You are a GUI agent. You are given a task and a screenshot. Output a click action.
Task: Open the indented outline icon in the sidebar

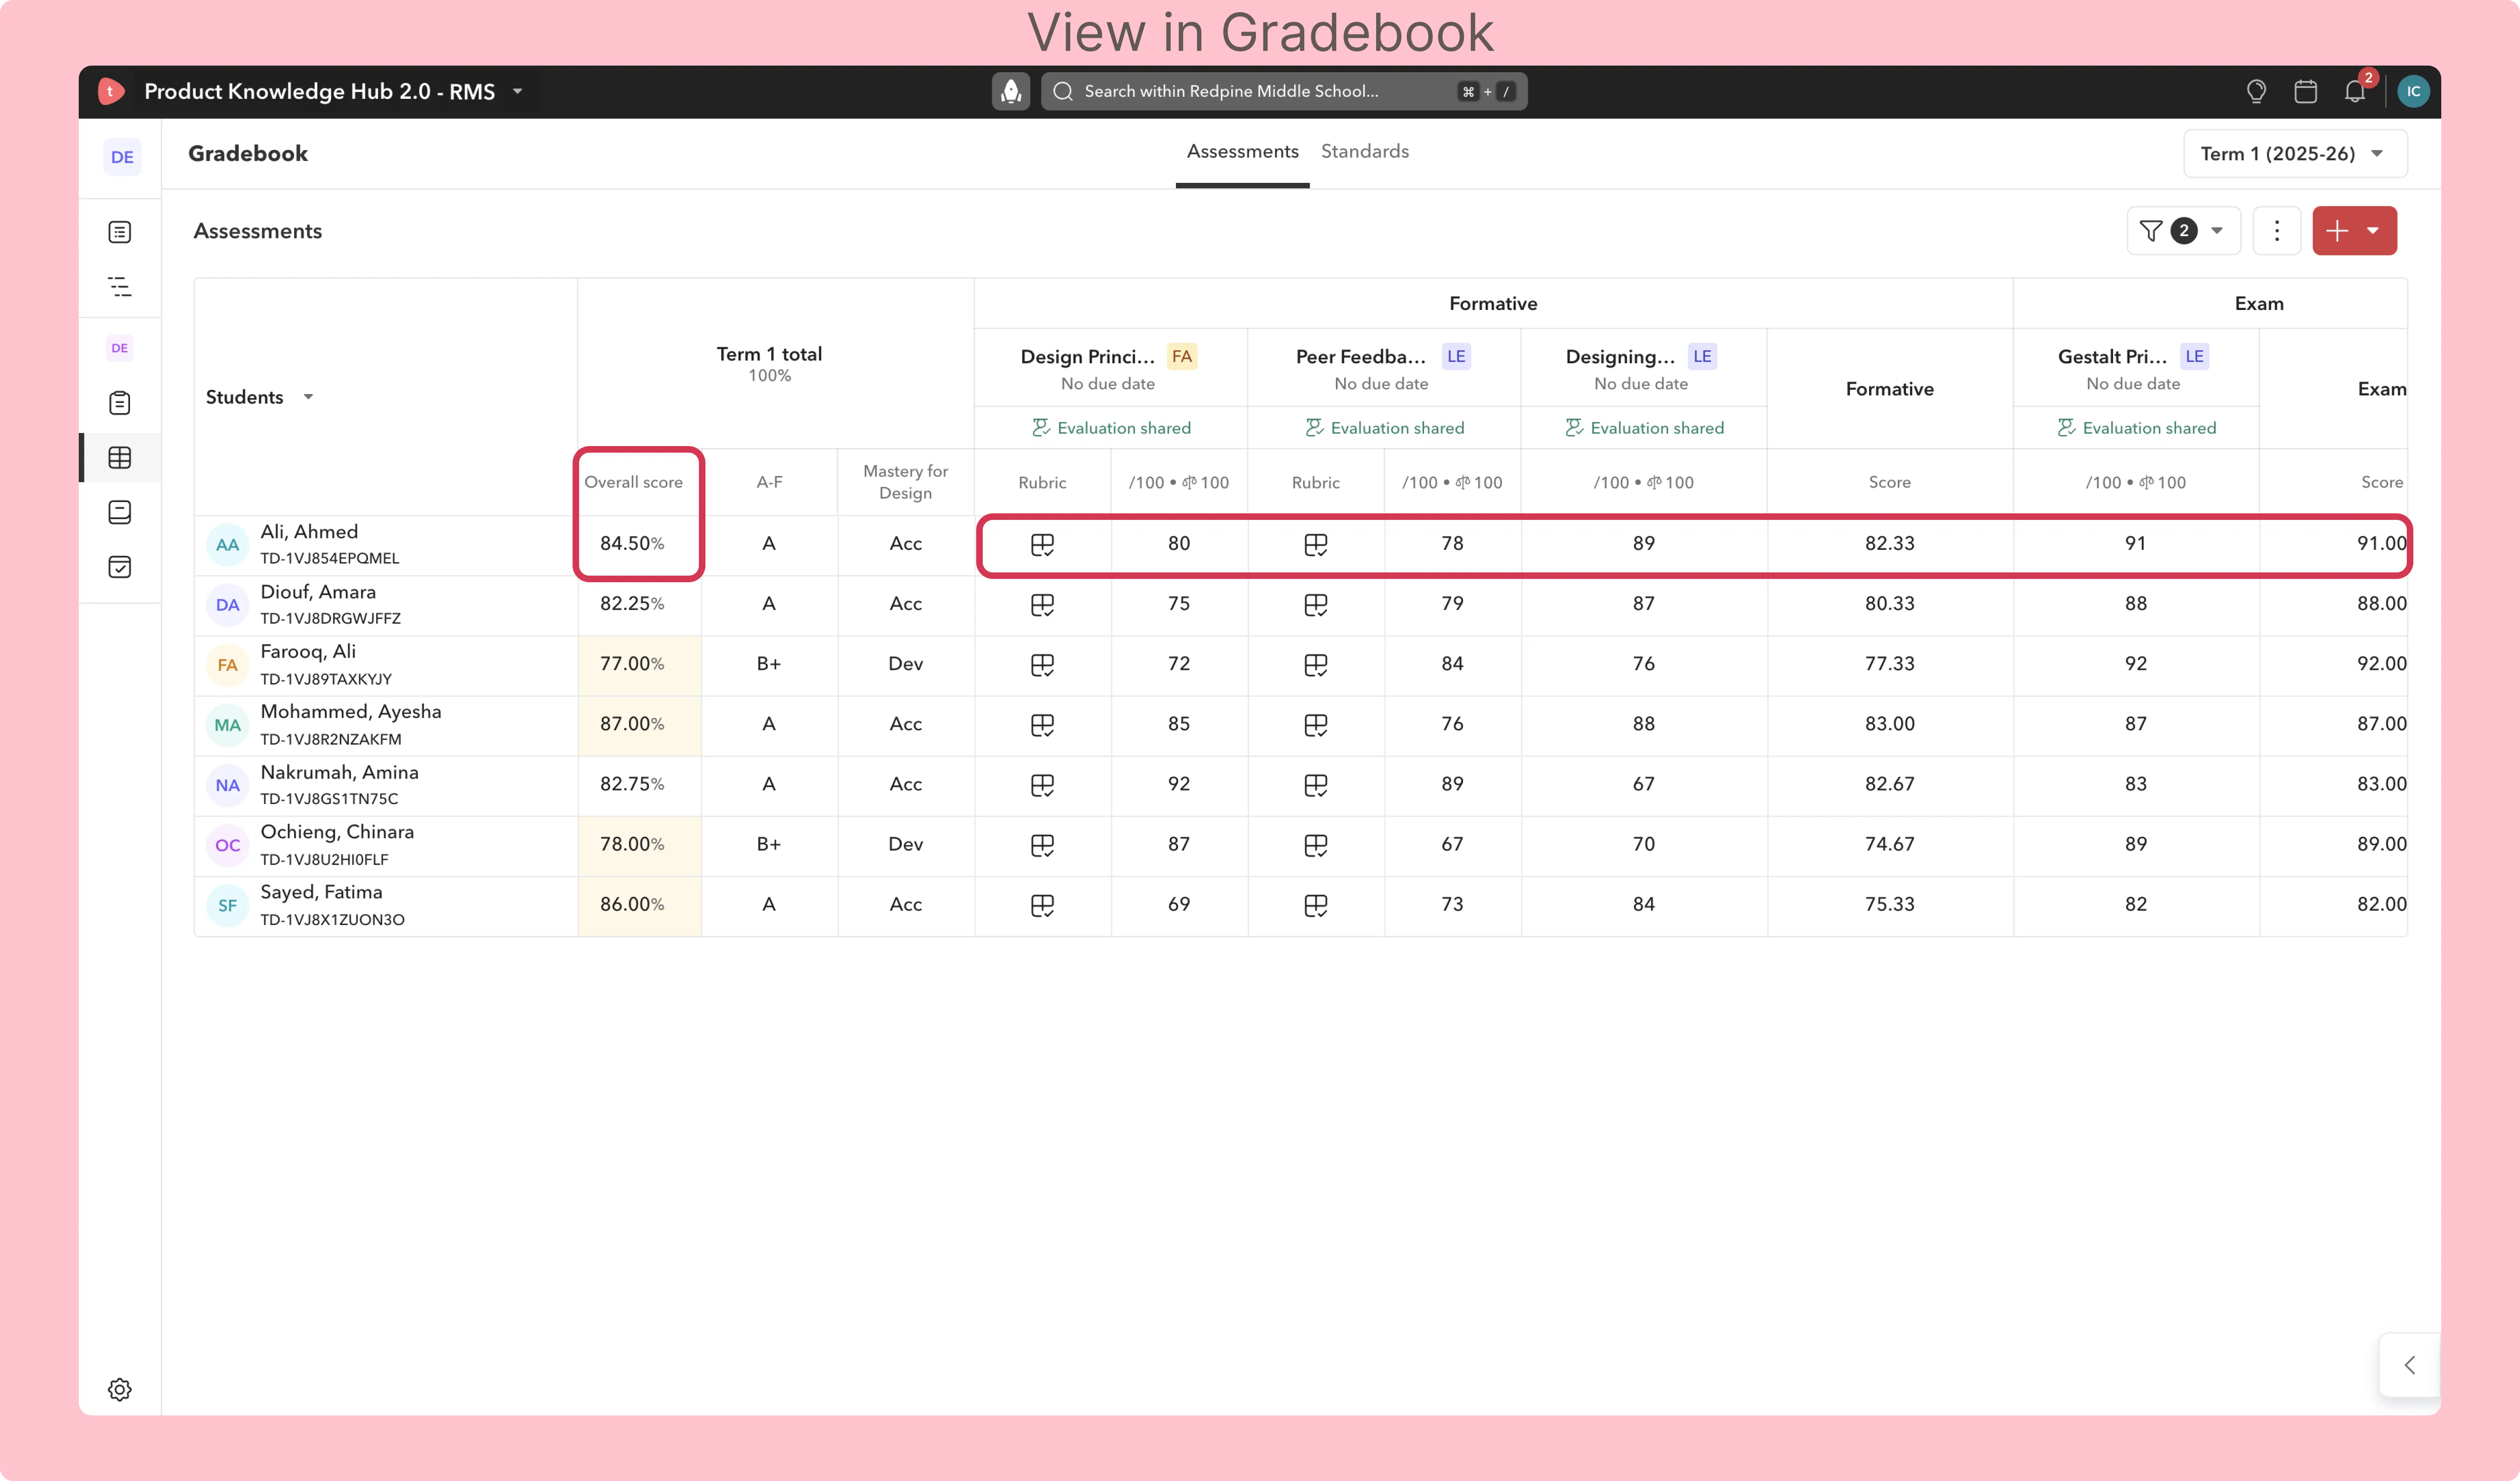coord(120,286)
